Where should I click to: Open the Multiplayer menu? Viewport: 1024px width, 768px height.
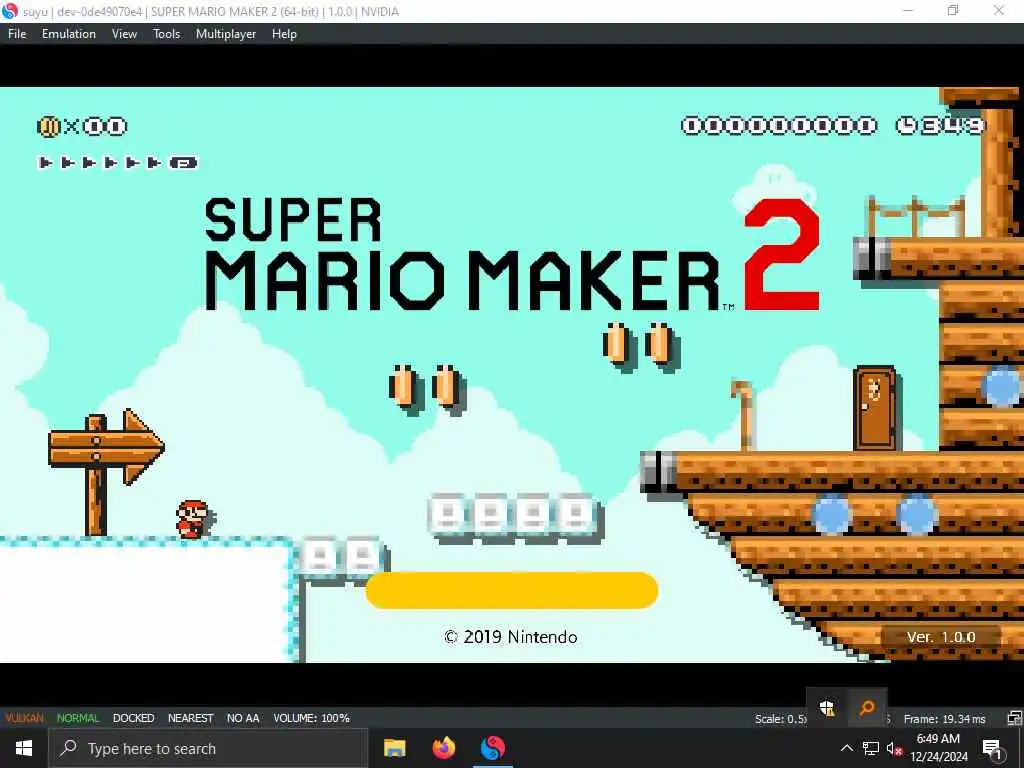point(226,34)
